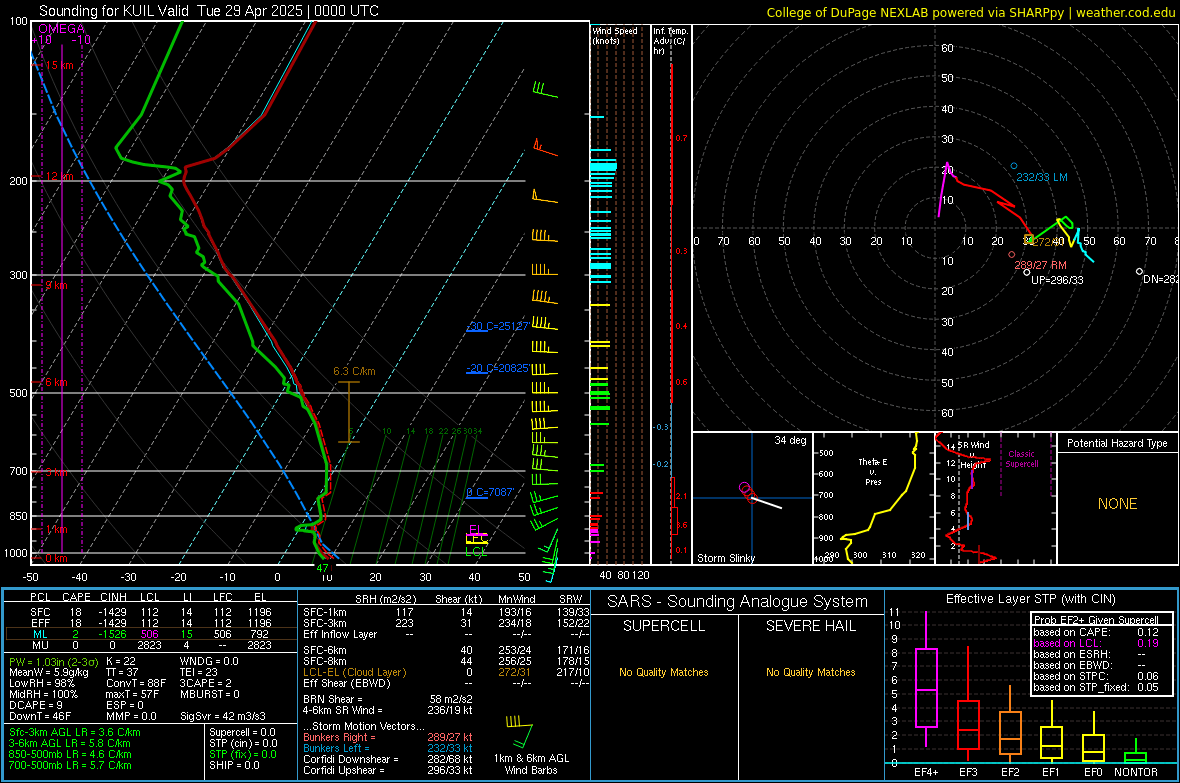Click the 0 C=7087' freezing level label
1180x783 pixels.
(x=490, y=492)
